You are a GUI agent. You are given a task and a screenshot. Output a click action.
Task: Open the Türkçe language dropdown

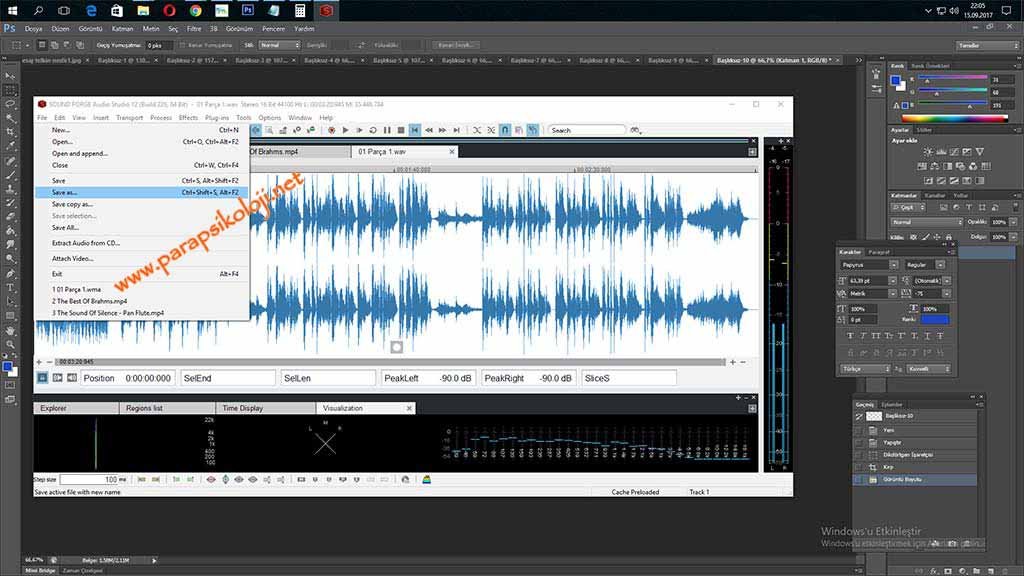[x=865, y=369]
